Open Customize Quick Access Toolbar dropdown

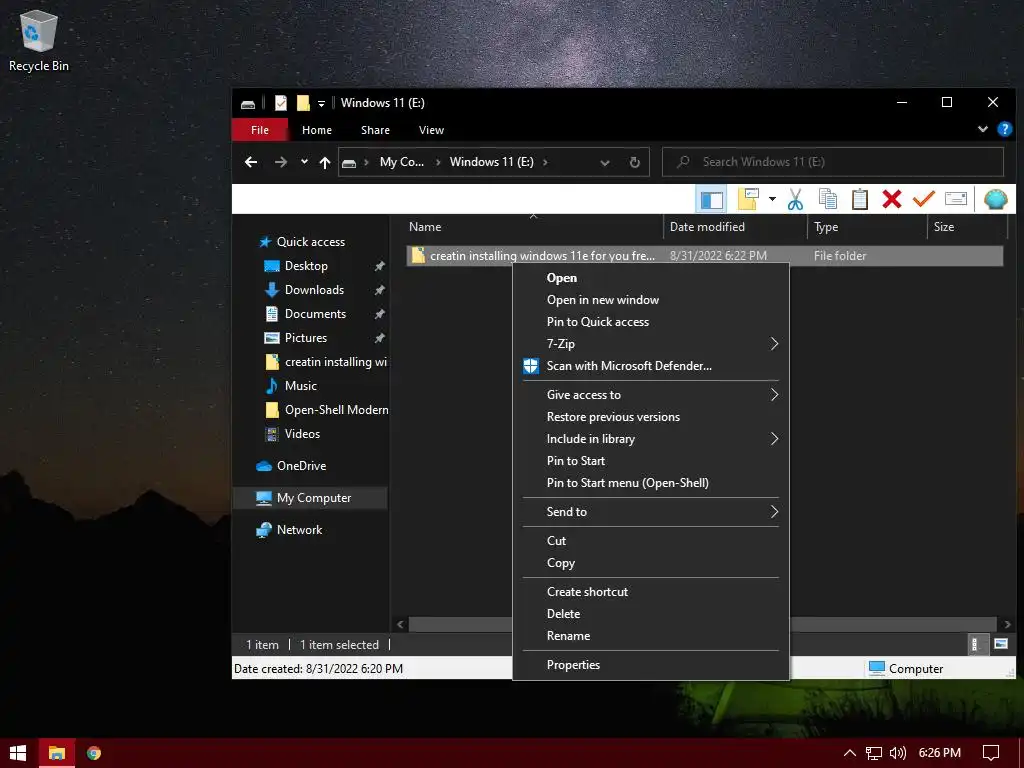click(x=321, y=103)
